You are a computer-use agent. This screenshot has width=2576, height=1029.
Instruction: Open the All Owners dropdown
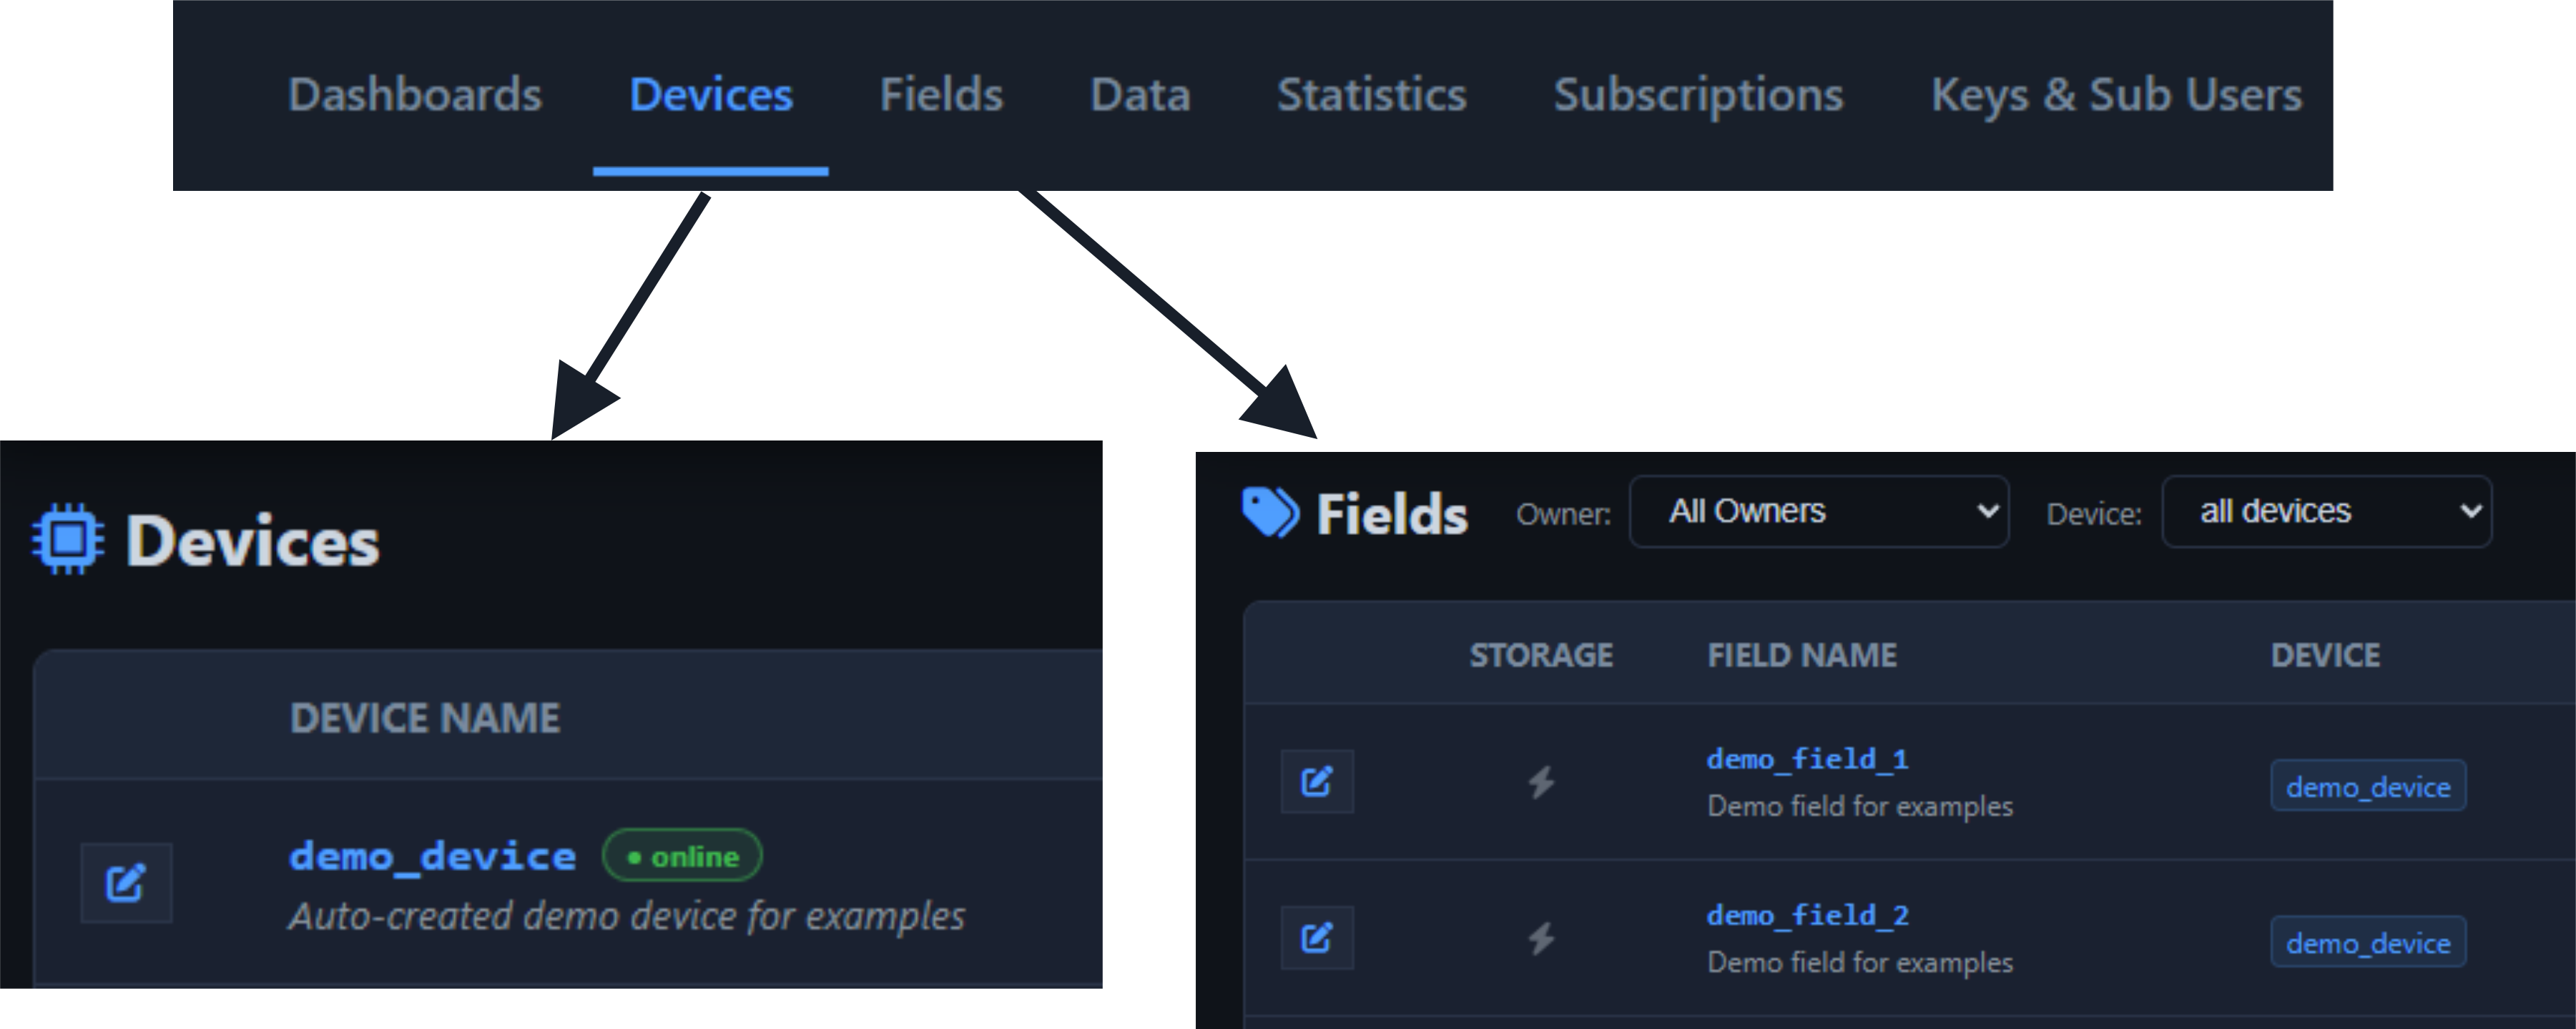1819,512
